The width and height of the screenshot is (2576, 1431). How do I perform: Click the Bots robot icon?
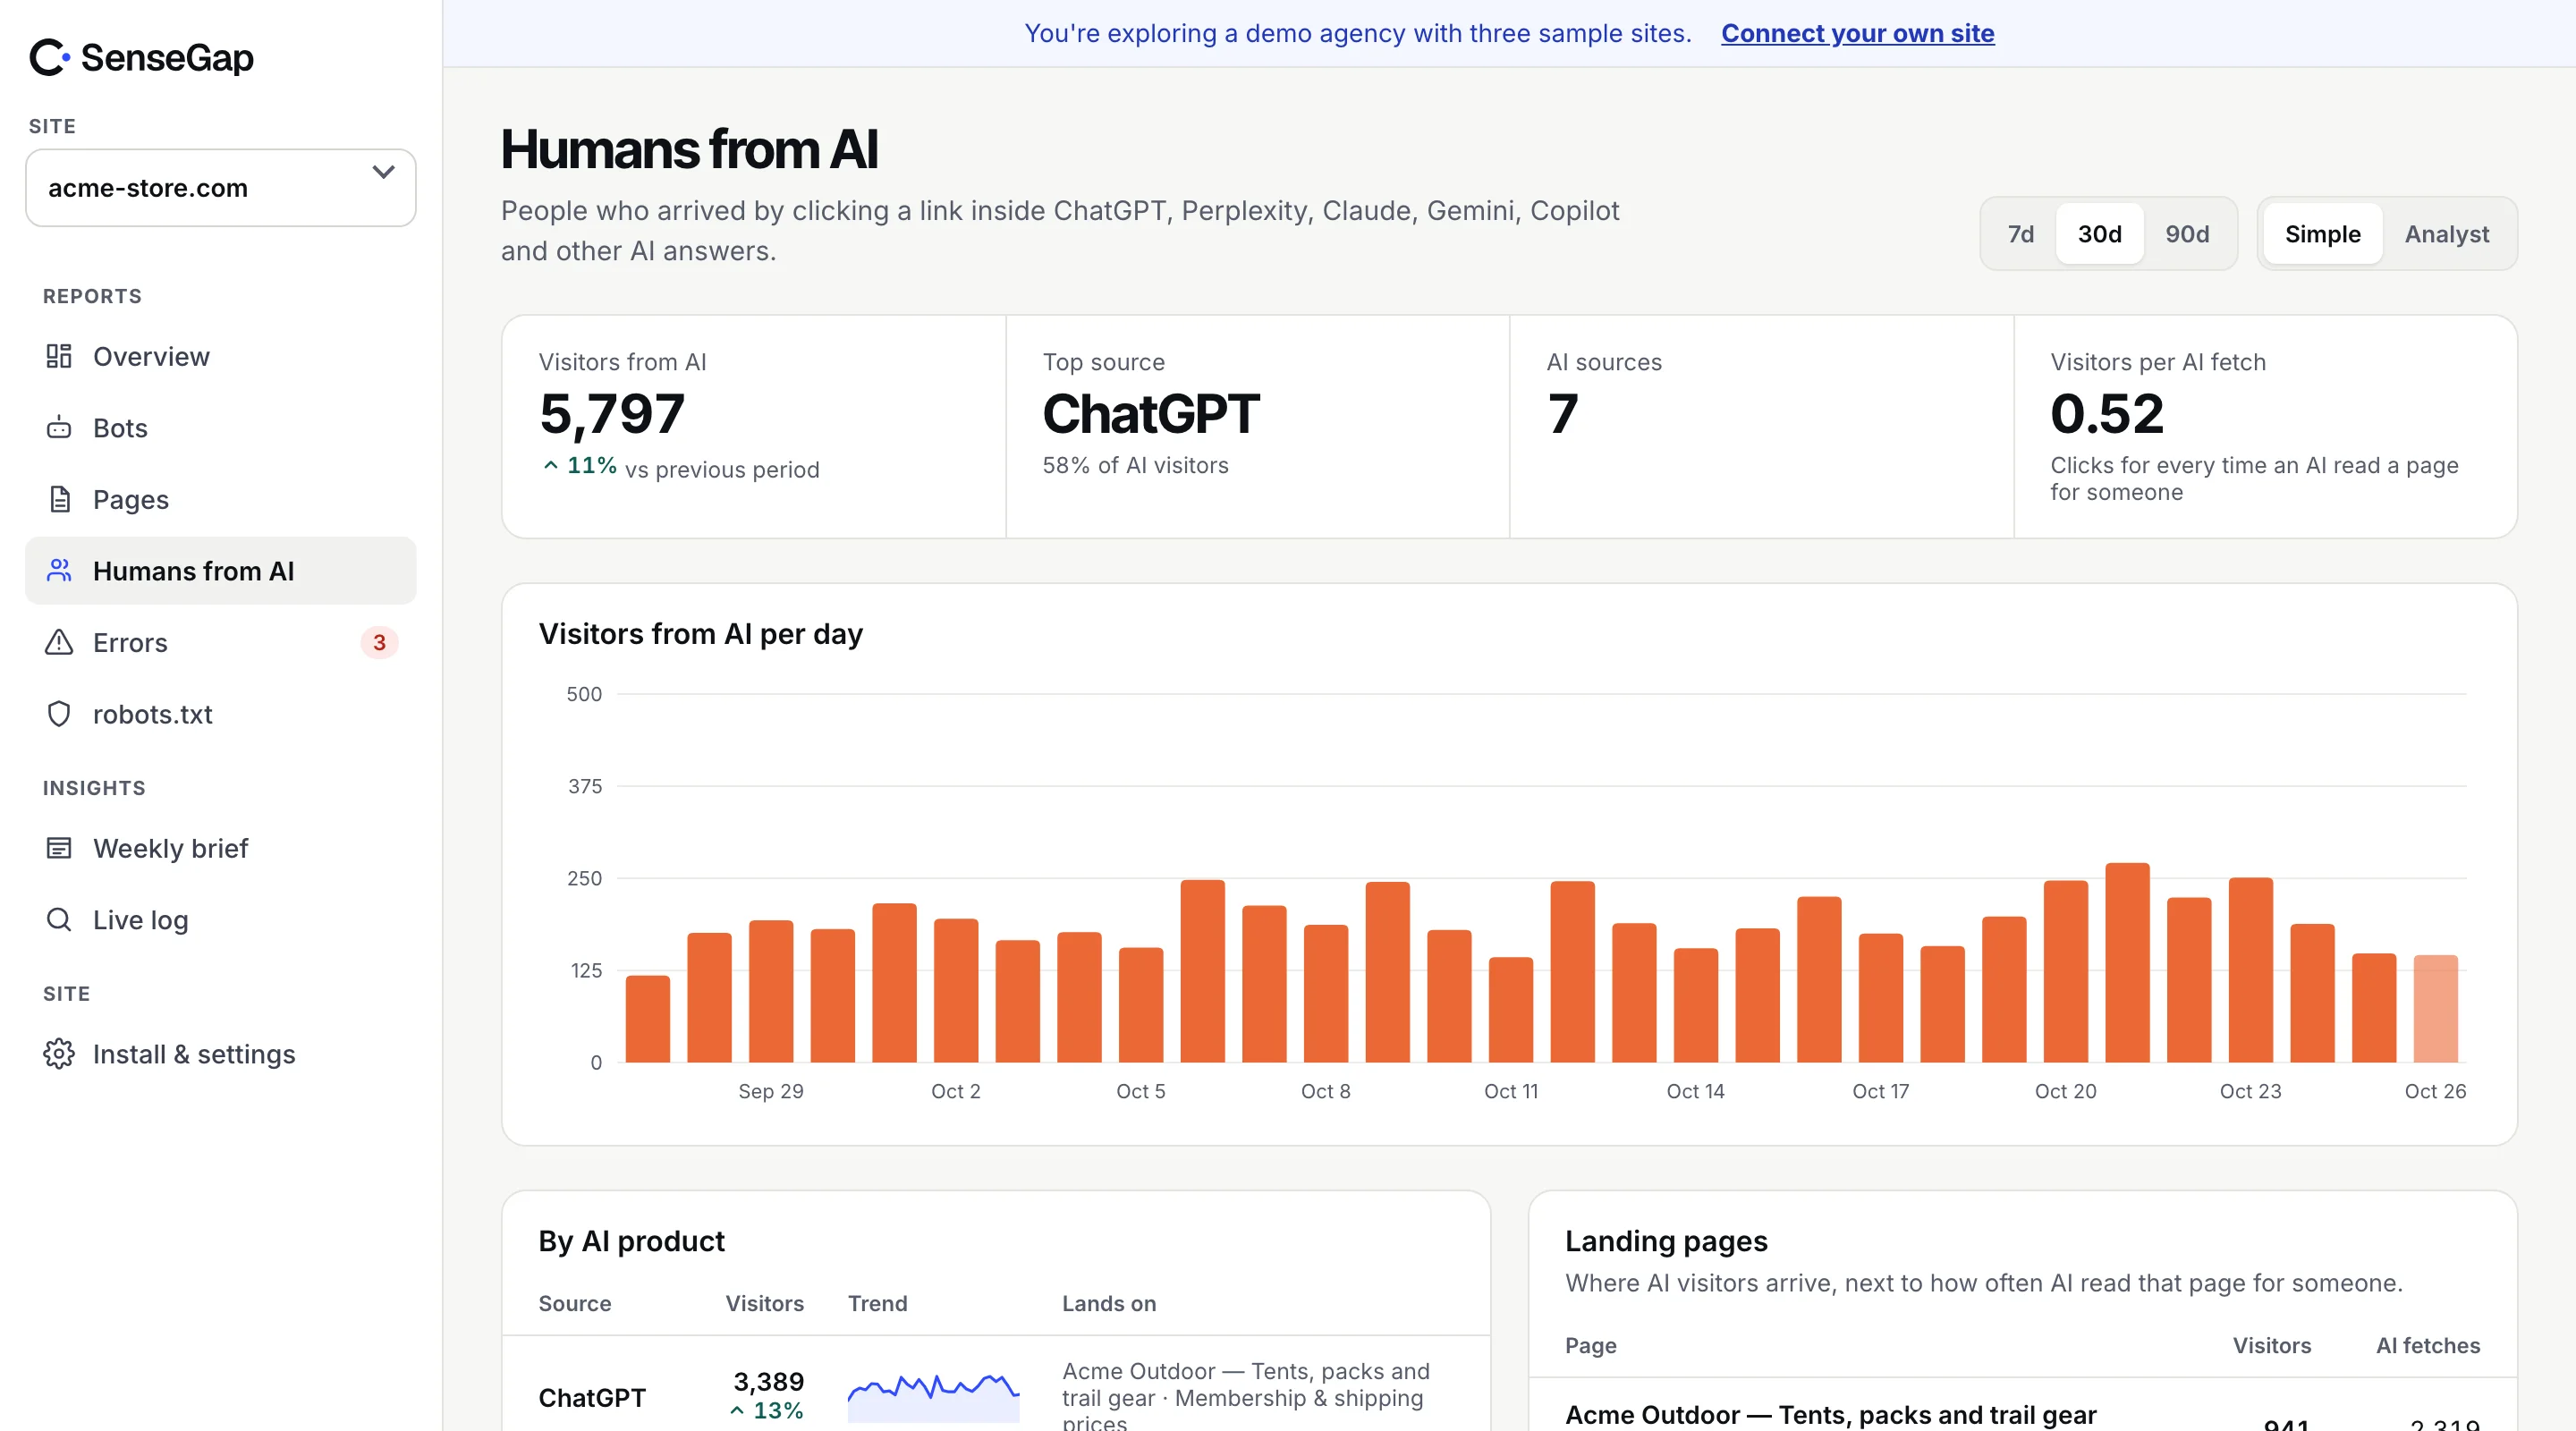[59, 428]
